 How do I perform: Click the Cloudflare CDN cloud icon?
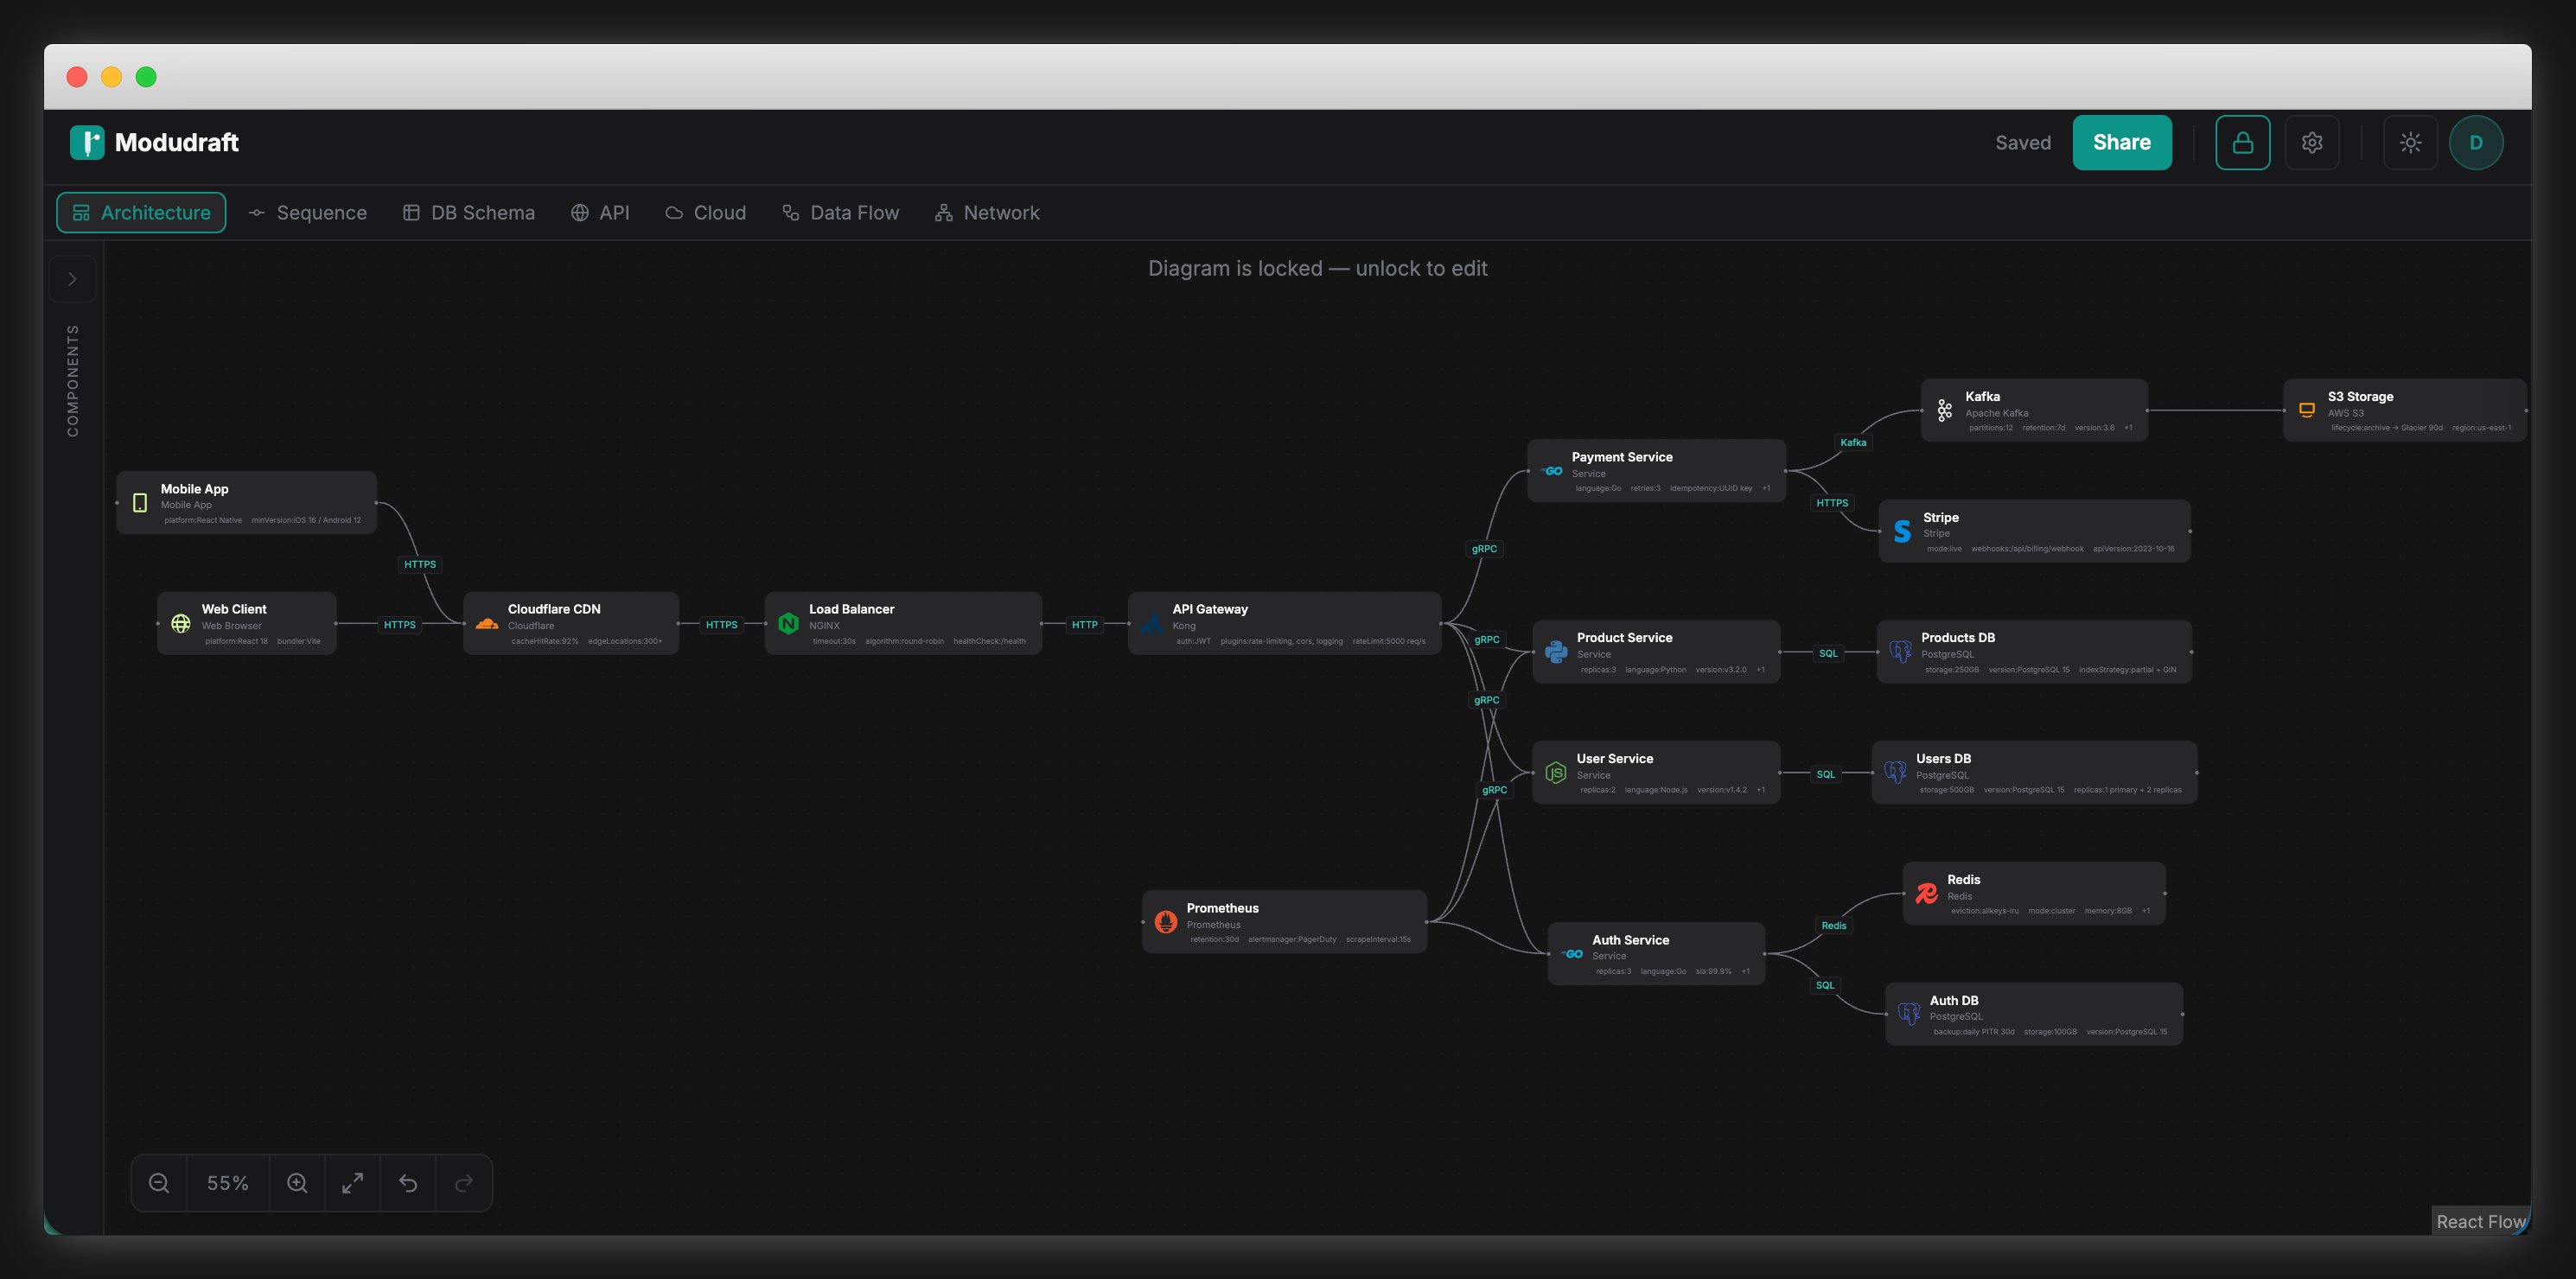pos(487,623)
